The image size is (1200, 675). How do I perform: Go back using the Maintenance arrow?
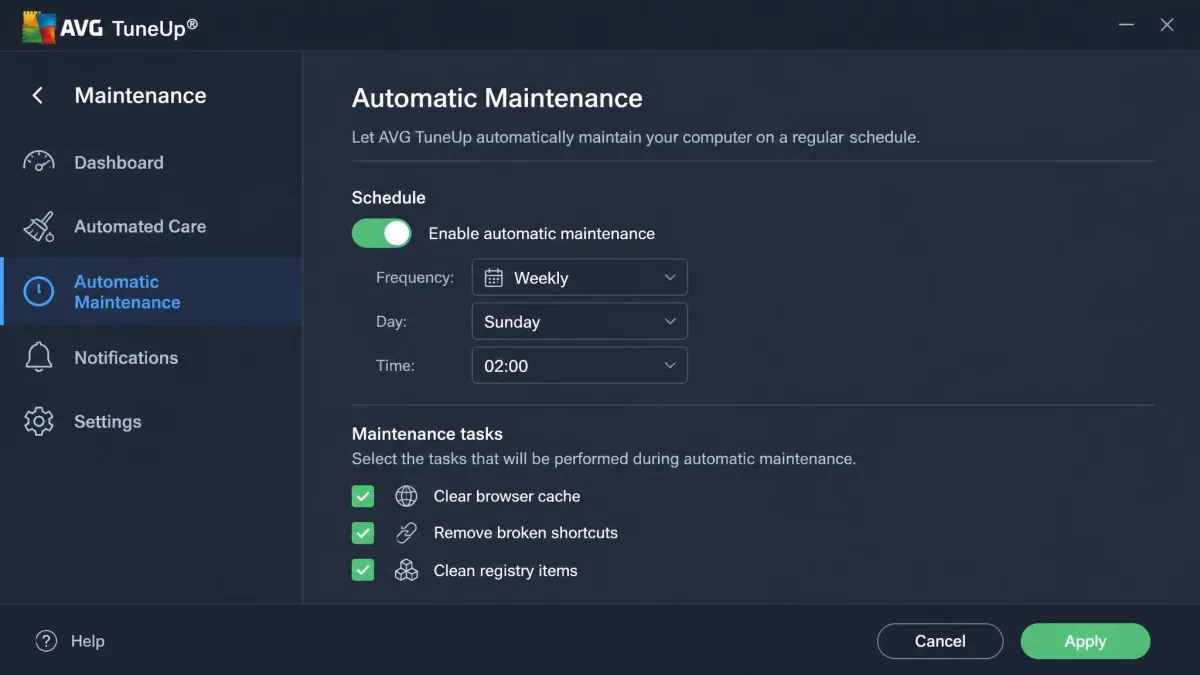tap(38, 96)
